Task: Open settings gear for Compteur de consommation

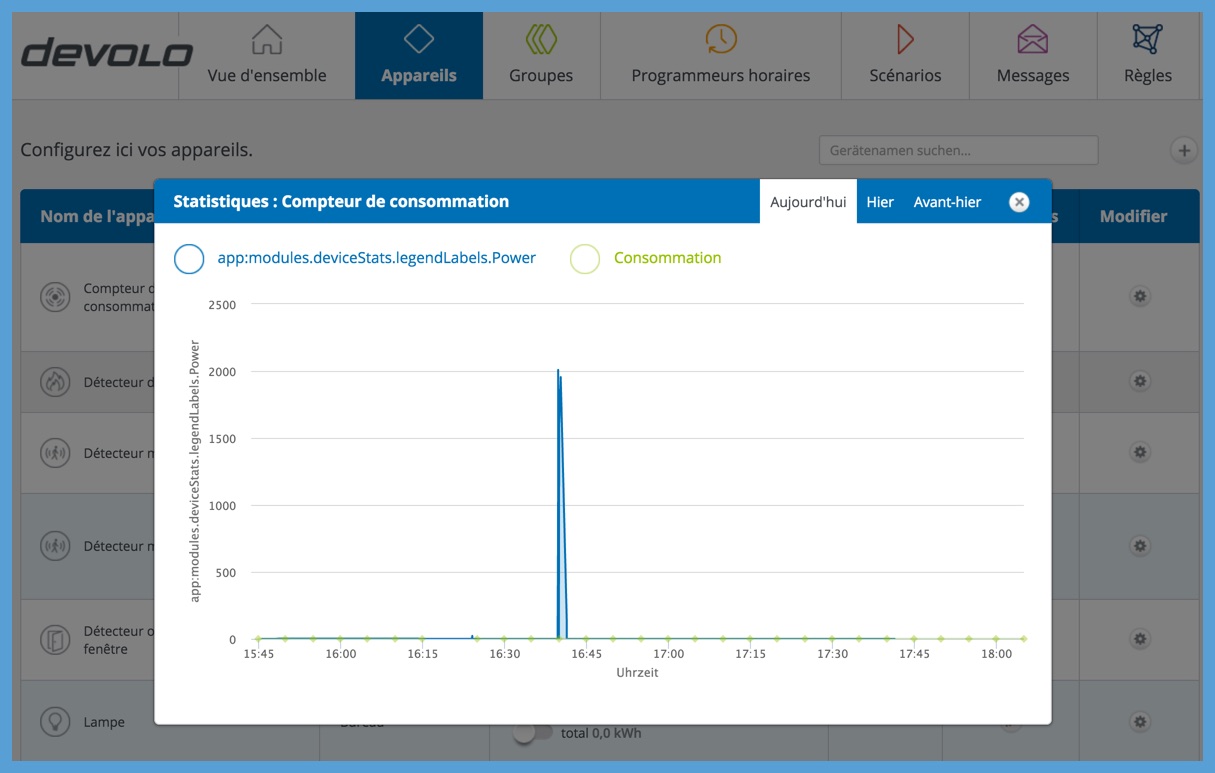Action: pos(1139,296)
